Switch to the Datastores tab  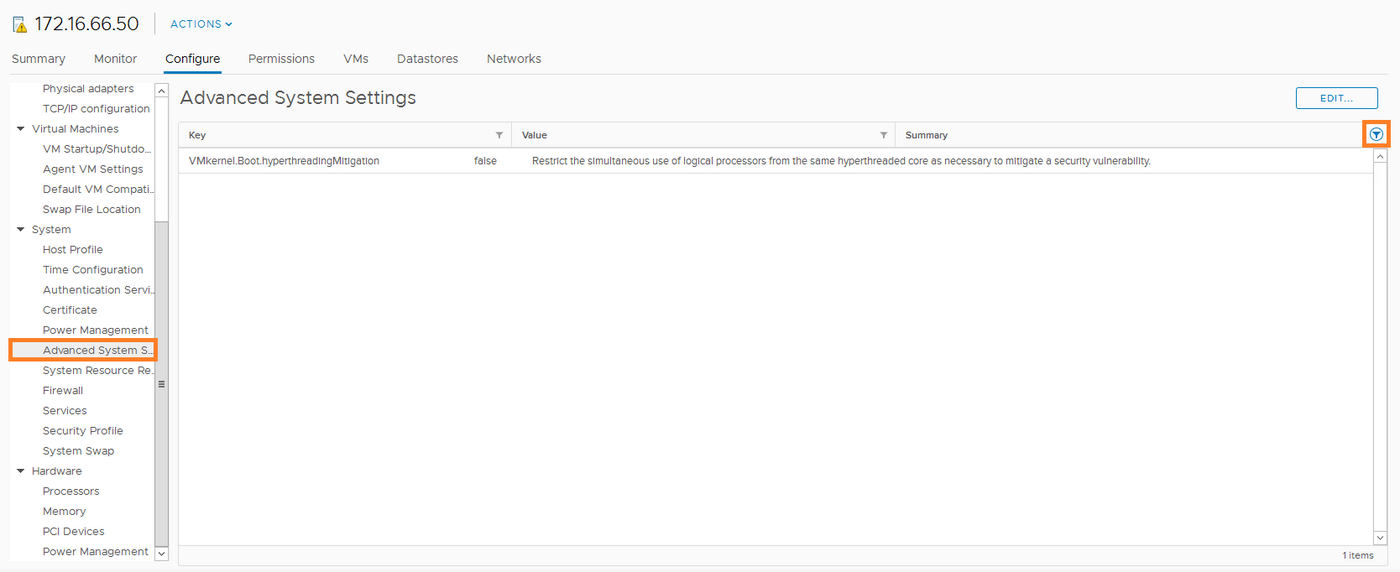[427, 59]
